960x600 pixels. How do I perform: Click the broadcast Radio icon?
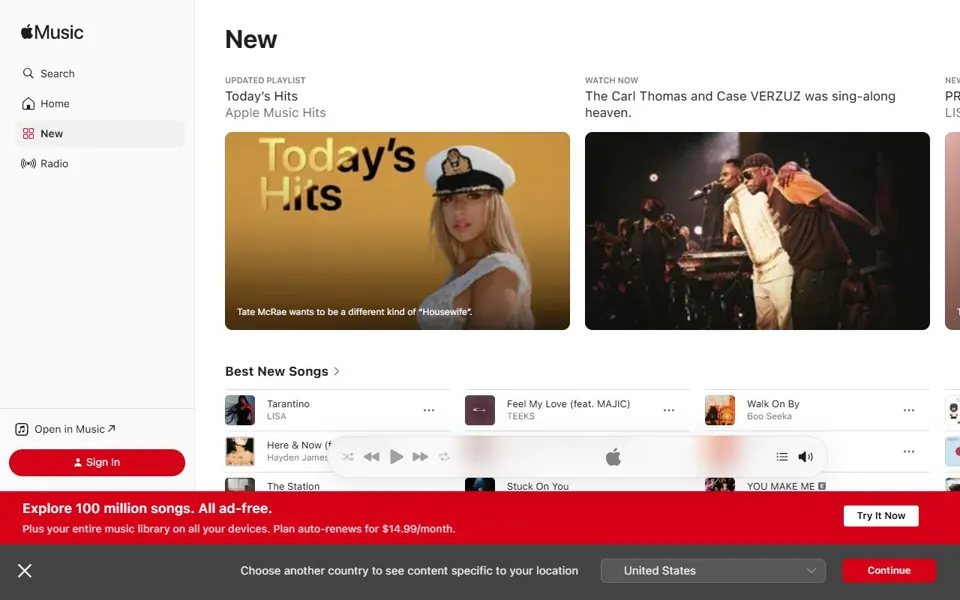tap(28, 163)
